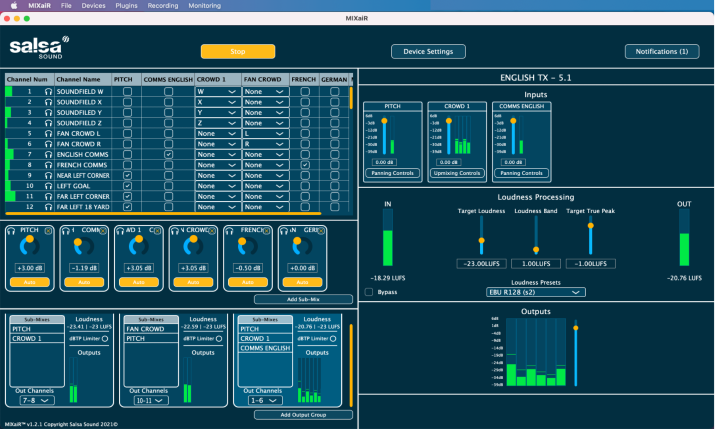Image resolution: width=715 pixels, height=429 pixels.
Task: Click headphone icon for FRENCH COMMS row
Action: pyautogui.click(x=48, y=165)
